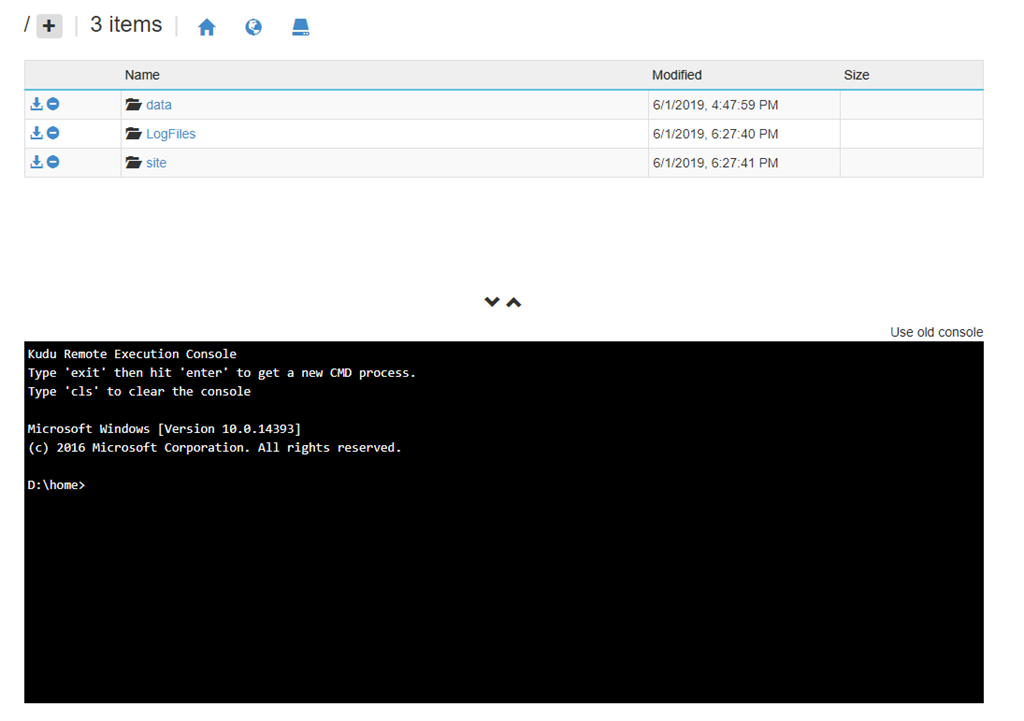Download the site folder
The height and width of the screenshot is (721, 1024).
[36, 162]
